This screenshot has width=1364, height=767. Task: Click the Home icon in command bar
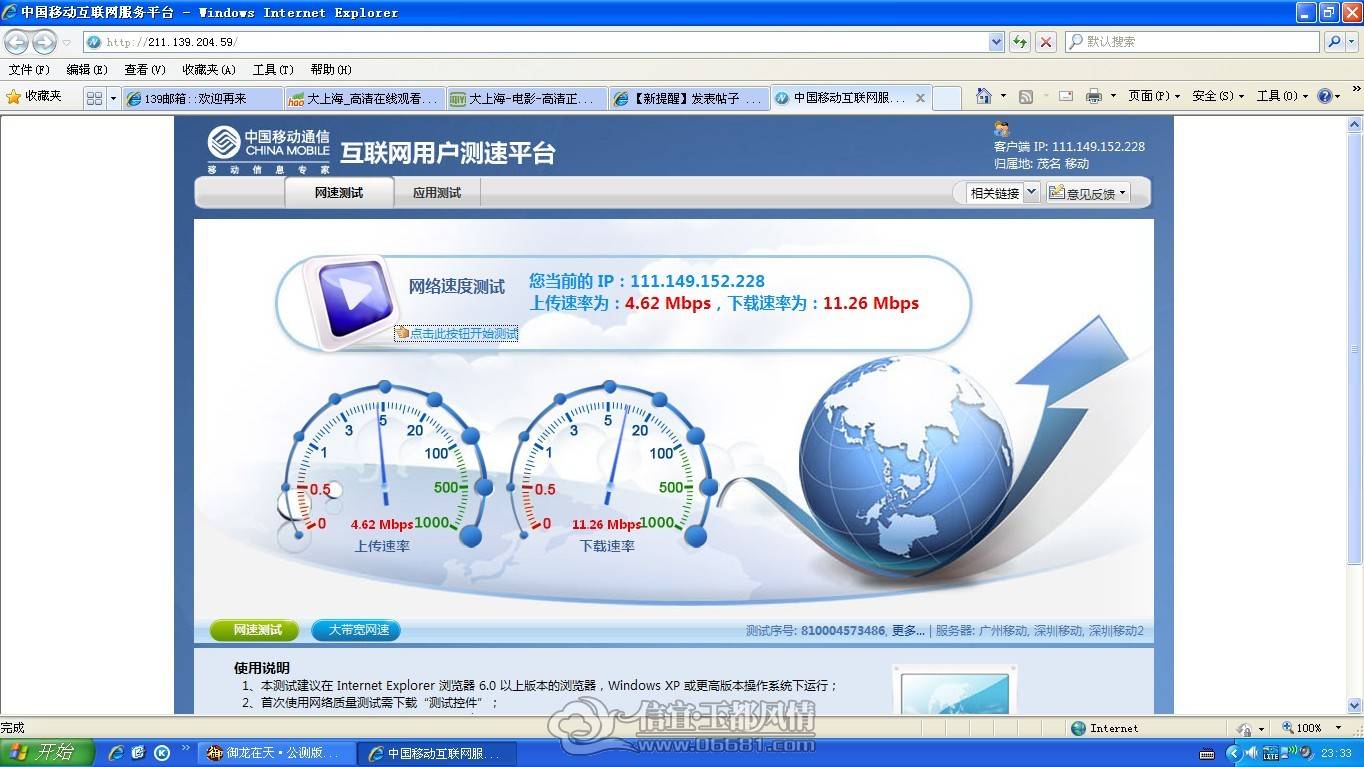click(x=984, y=96)
